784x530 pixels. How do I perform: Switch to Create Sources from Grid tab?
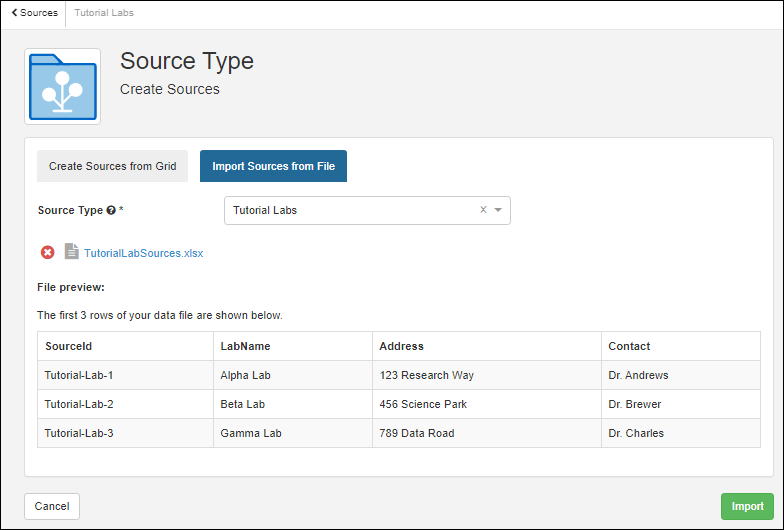coord(112,166)
